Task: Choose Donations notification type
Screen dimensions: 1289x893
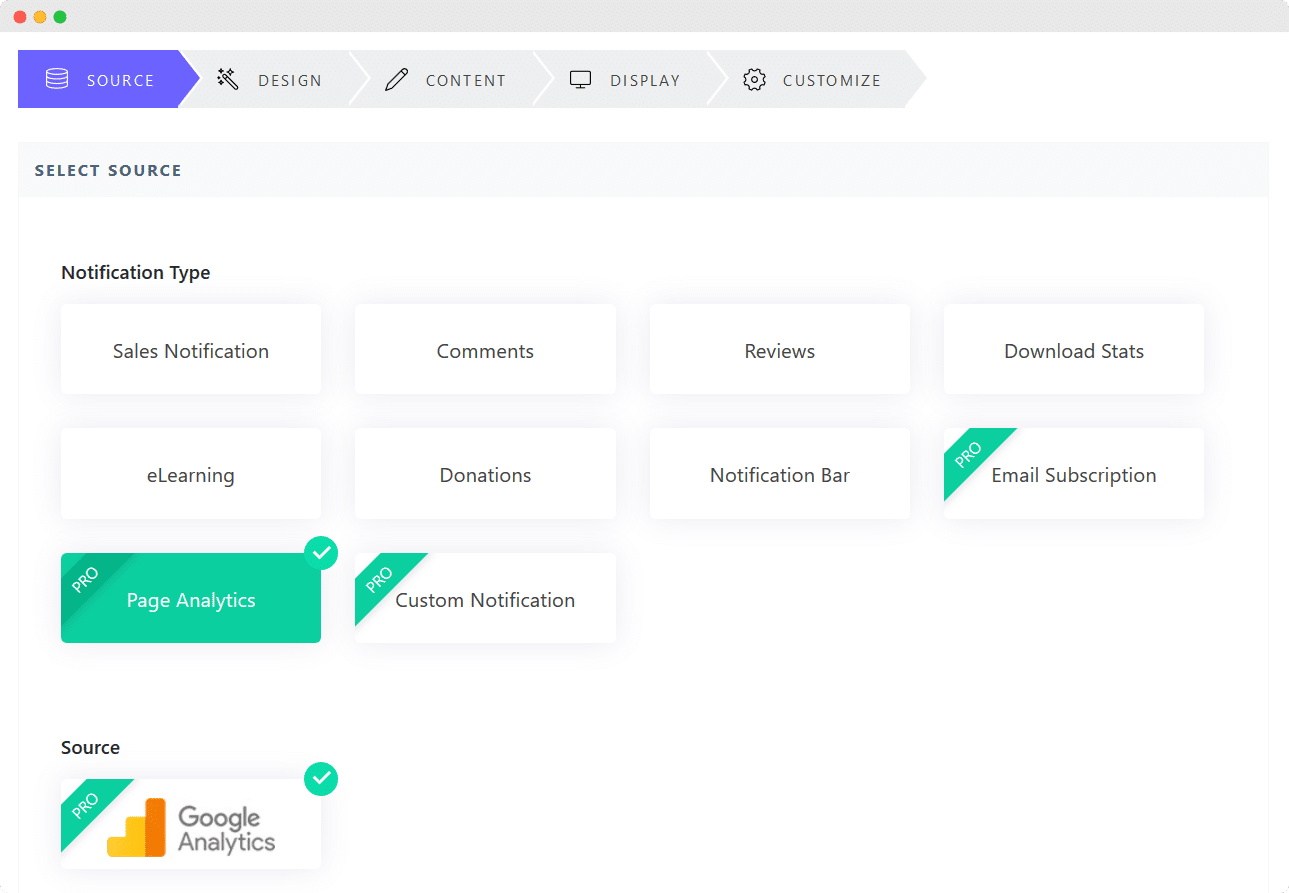Action: click(x=485, y=474)
